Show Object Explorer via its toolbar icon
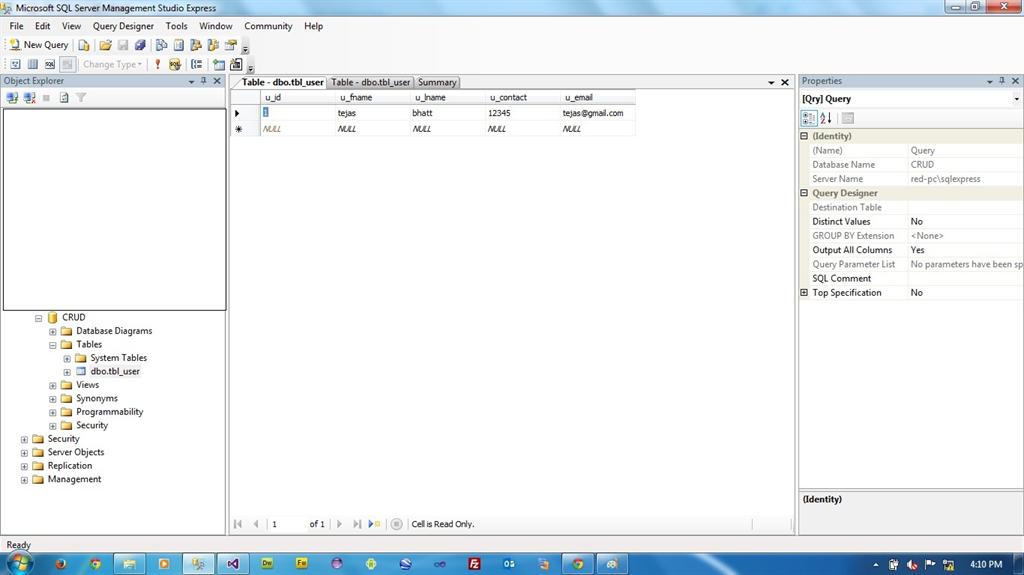The height and width of the screenshot is (575, 1024). [x=195, y=45]
